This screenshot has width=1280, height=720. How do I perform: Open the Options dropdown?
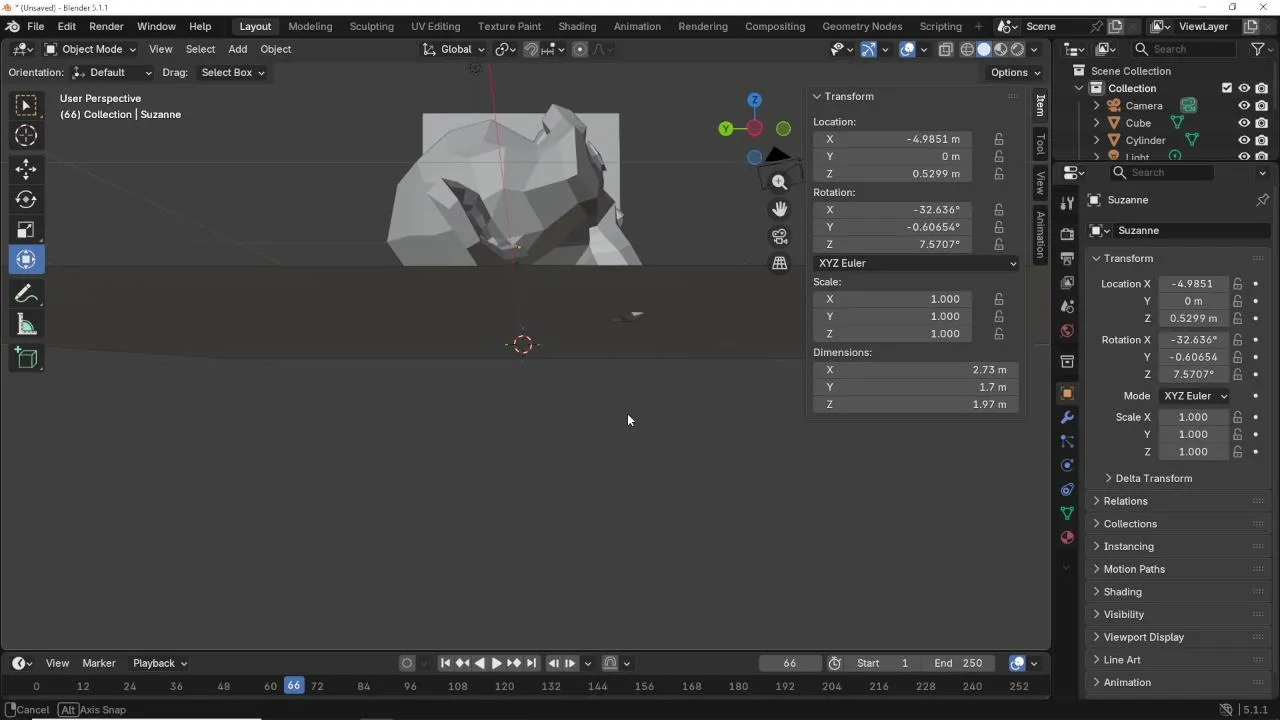1015,72
